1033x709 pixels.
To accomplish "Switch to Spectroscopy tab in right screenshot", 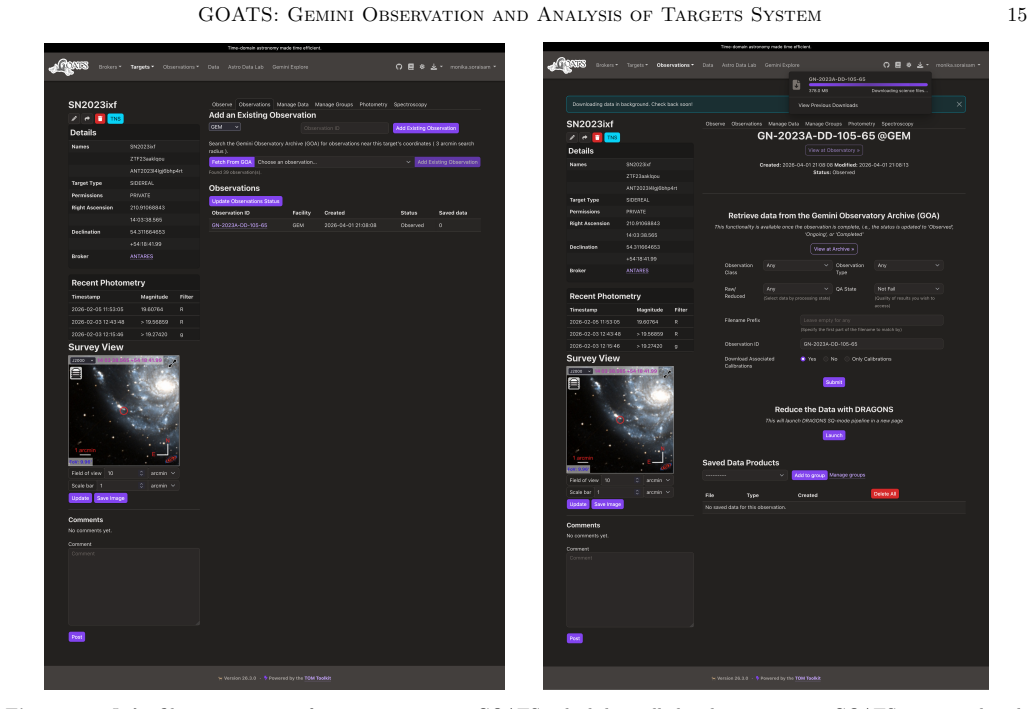I will (897, 124).
